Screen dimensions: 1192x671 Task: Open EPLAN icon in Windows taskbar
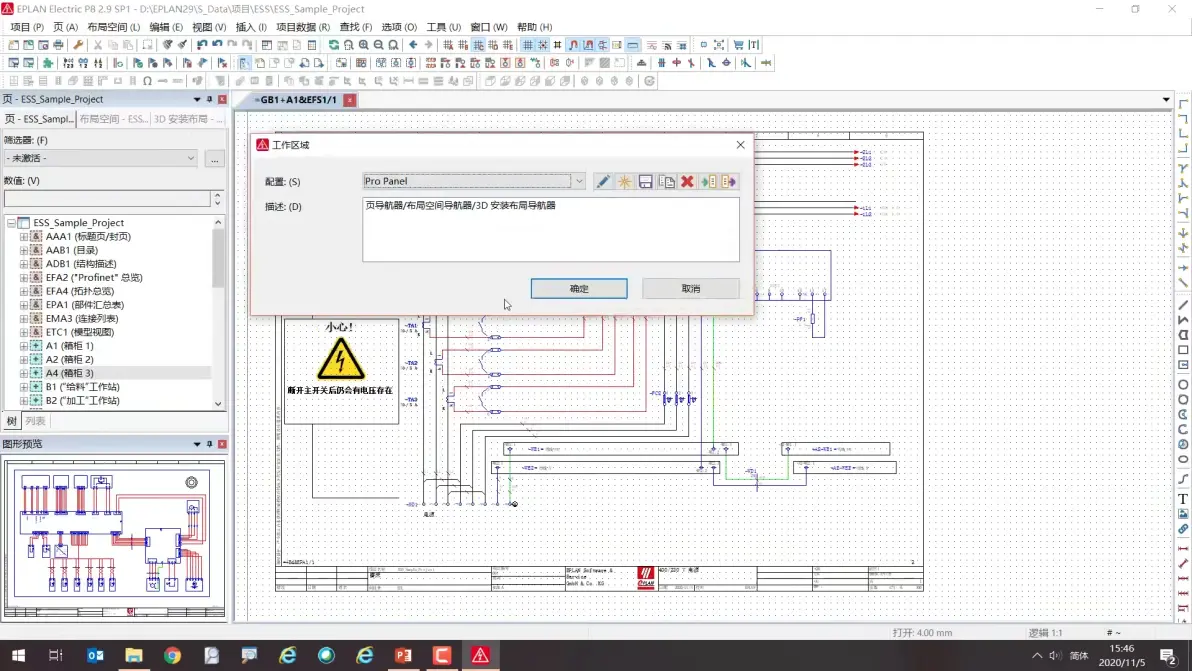tap(480, 655)
